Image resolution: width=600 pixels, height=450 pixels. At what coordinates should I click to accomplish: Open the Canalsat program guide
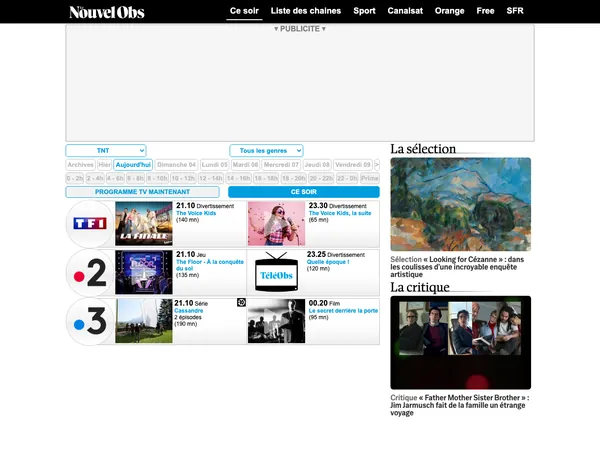(x=405, y=11)
